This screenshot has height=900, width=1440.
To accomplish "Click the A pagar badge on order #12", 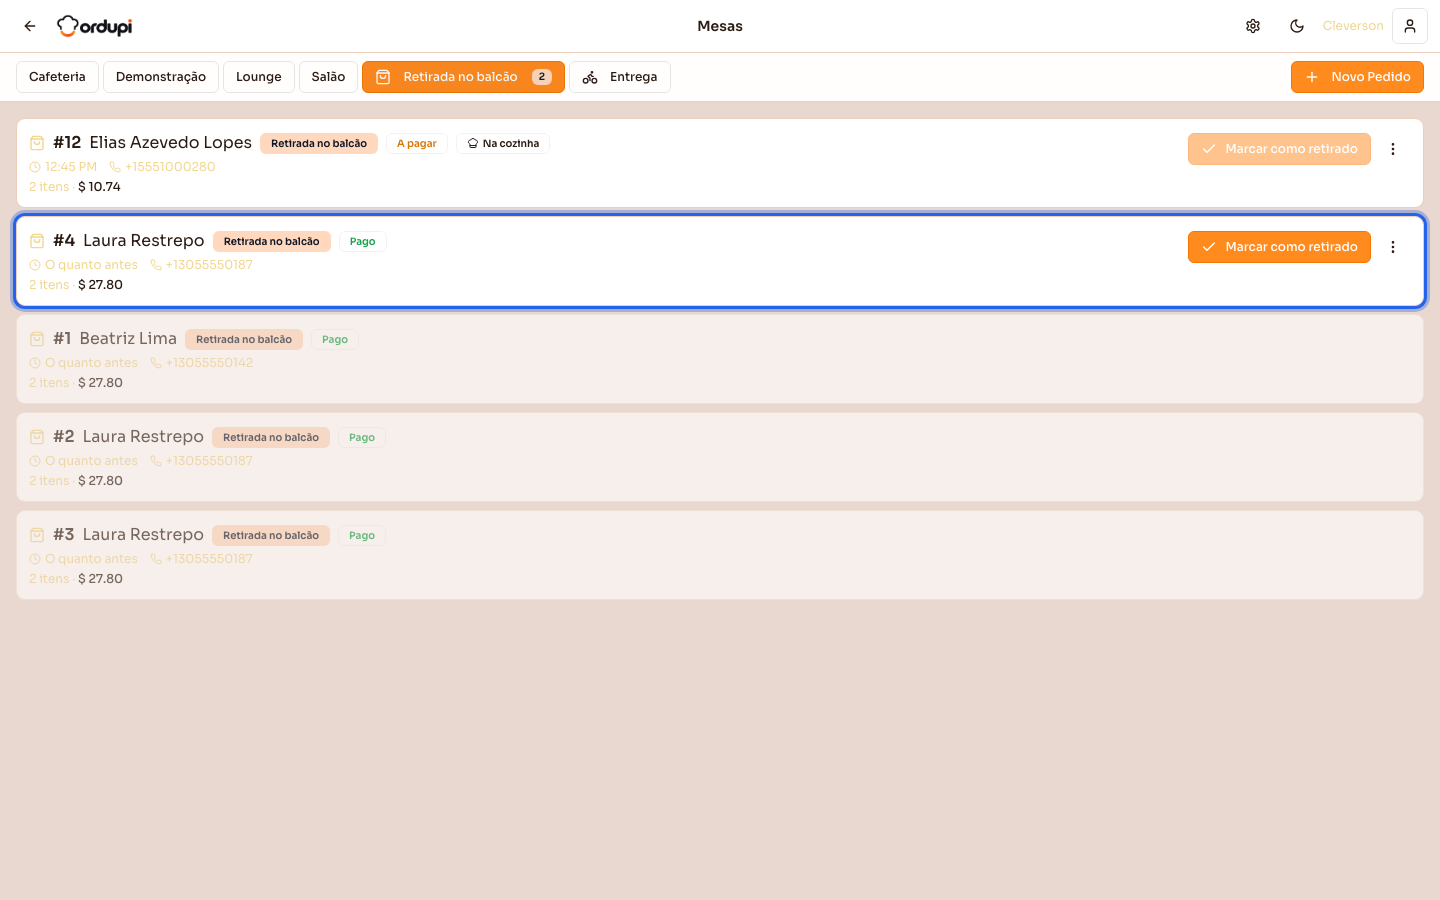I will pos(417,143).
